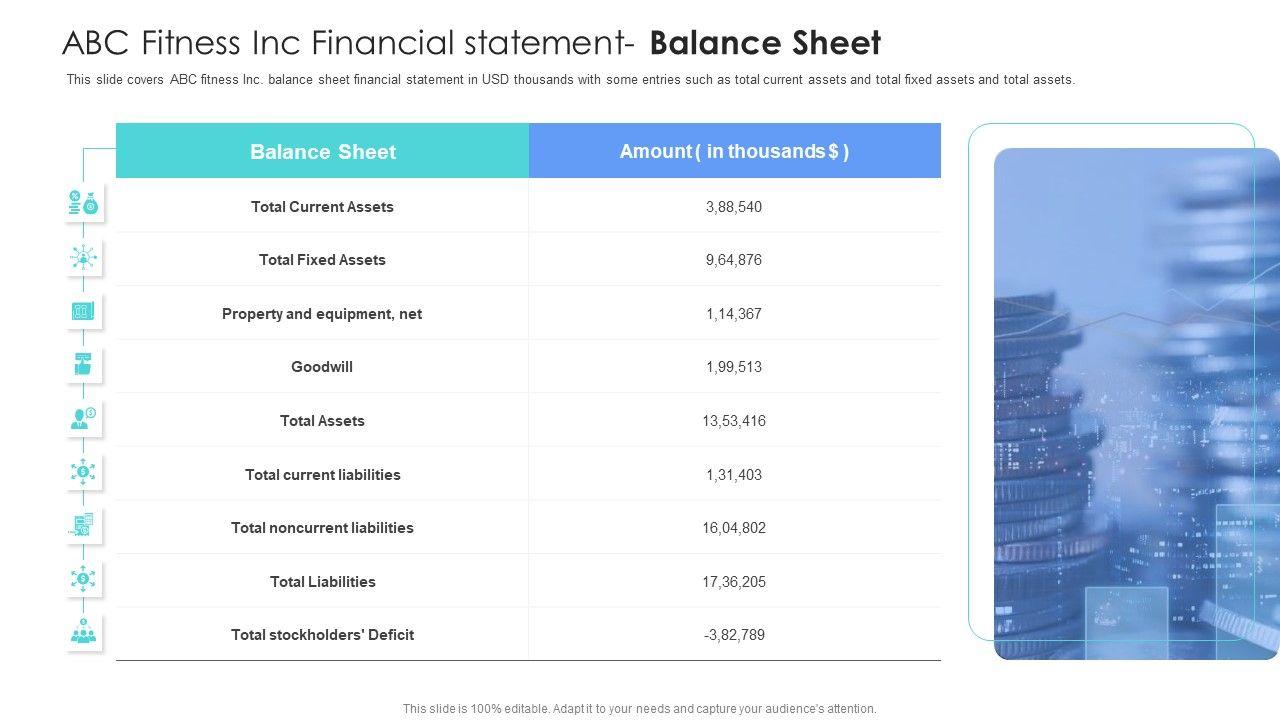Select the dollar arrows icon beside Total Liabilities
Image resolution: width=1280 pixels, height=720 pixels.
(83, 578)
